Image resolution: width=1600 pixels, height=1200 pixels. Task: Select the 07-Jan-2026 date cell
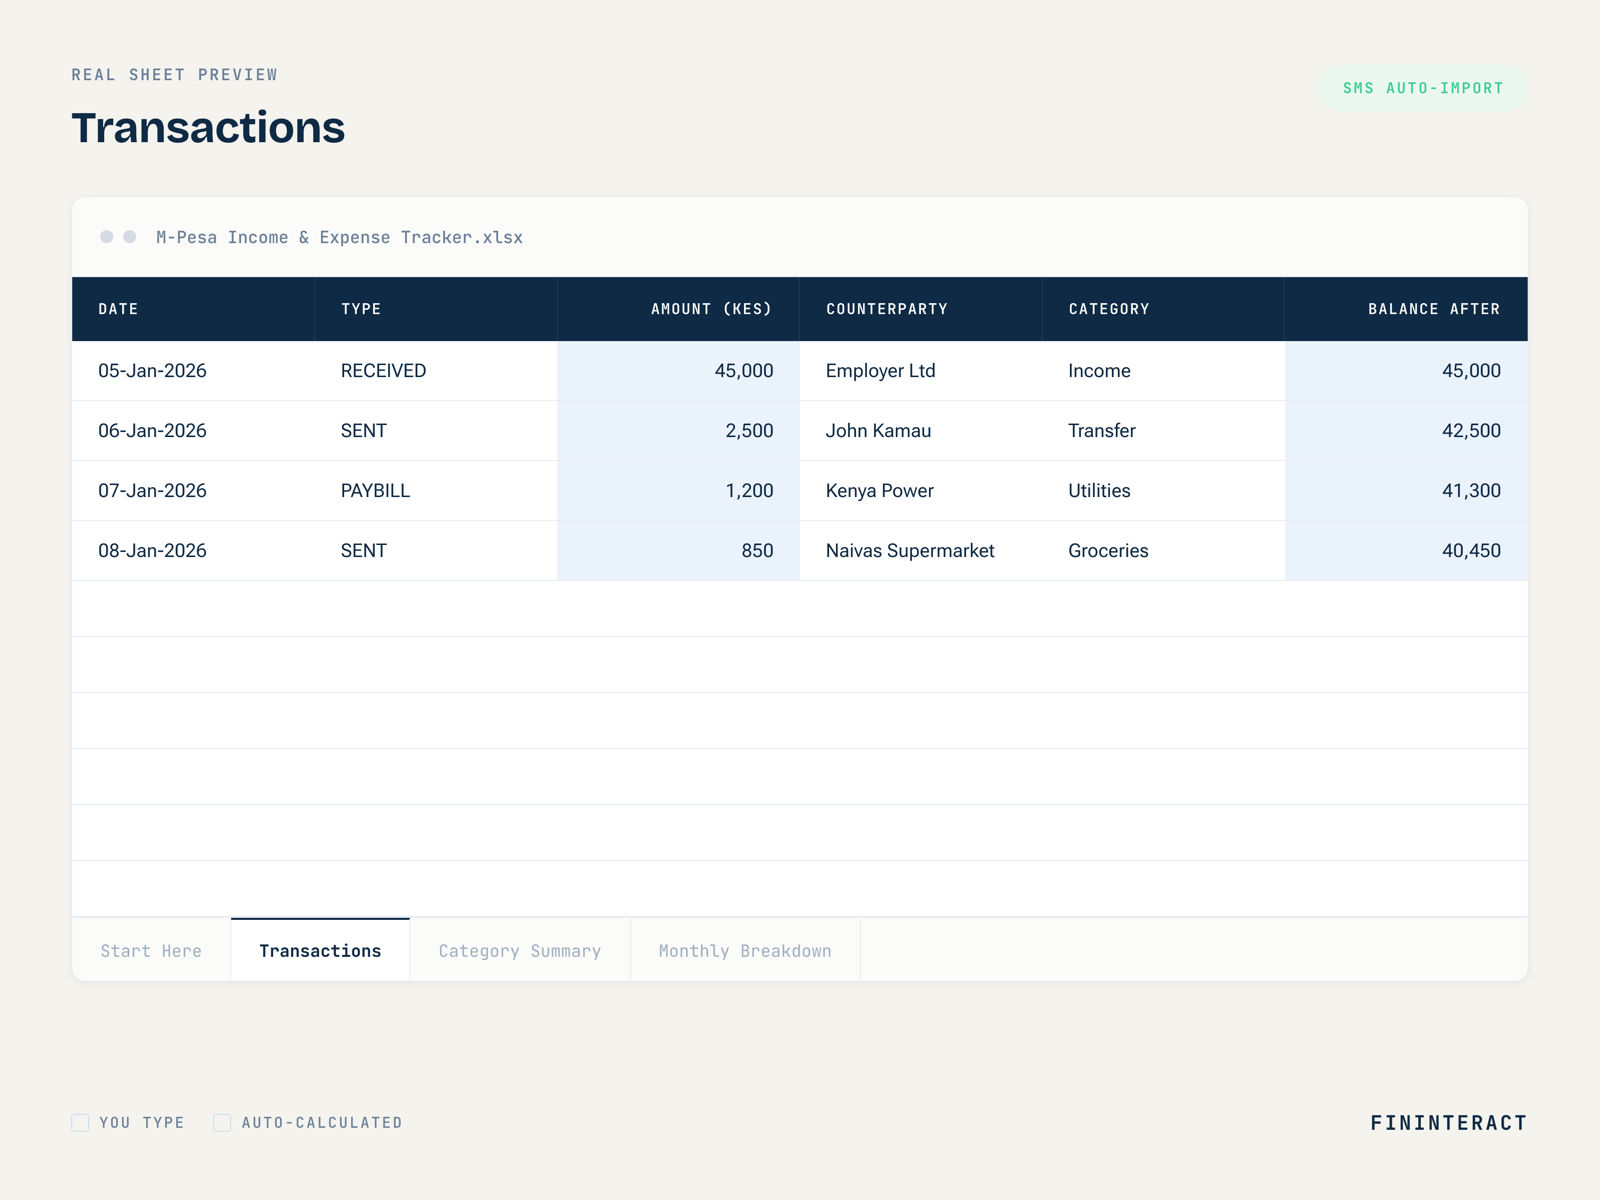pyautogui.click(x=193, y=491)
